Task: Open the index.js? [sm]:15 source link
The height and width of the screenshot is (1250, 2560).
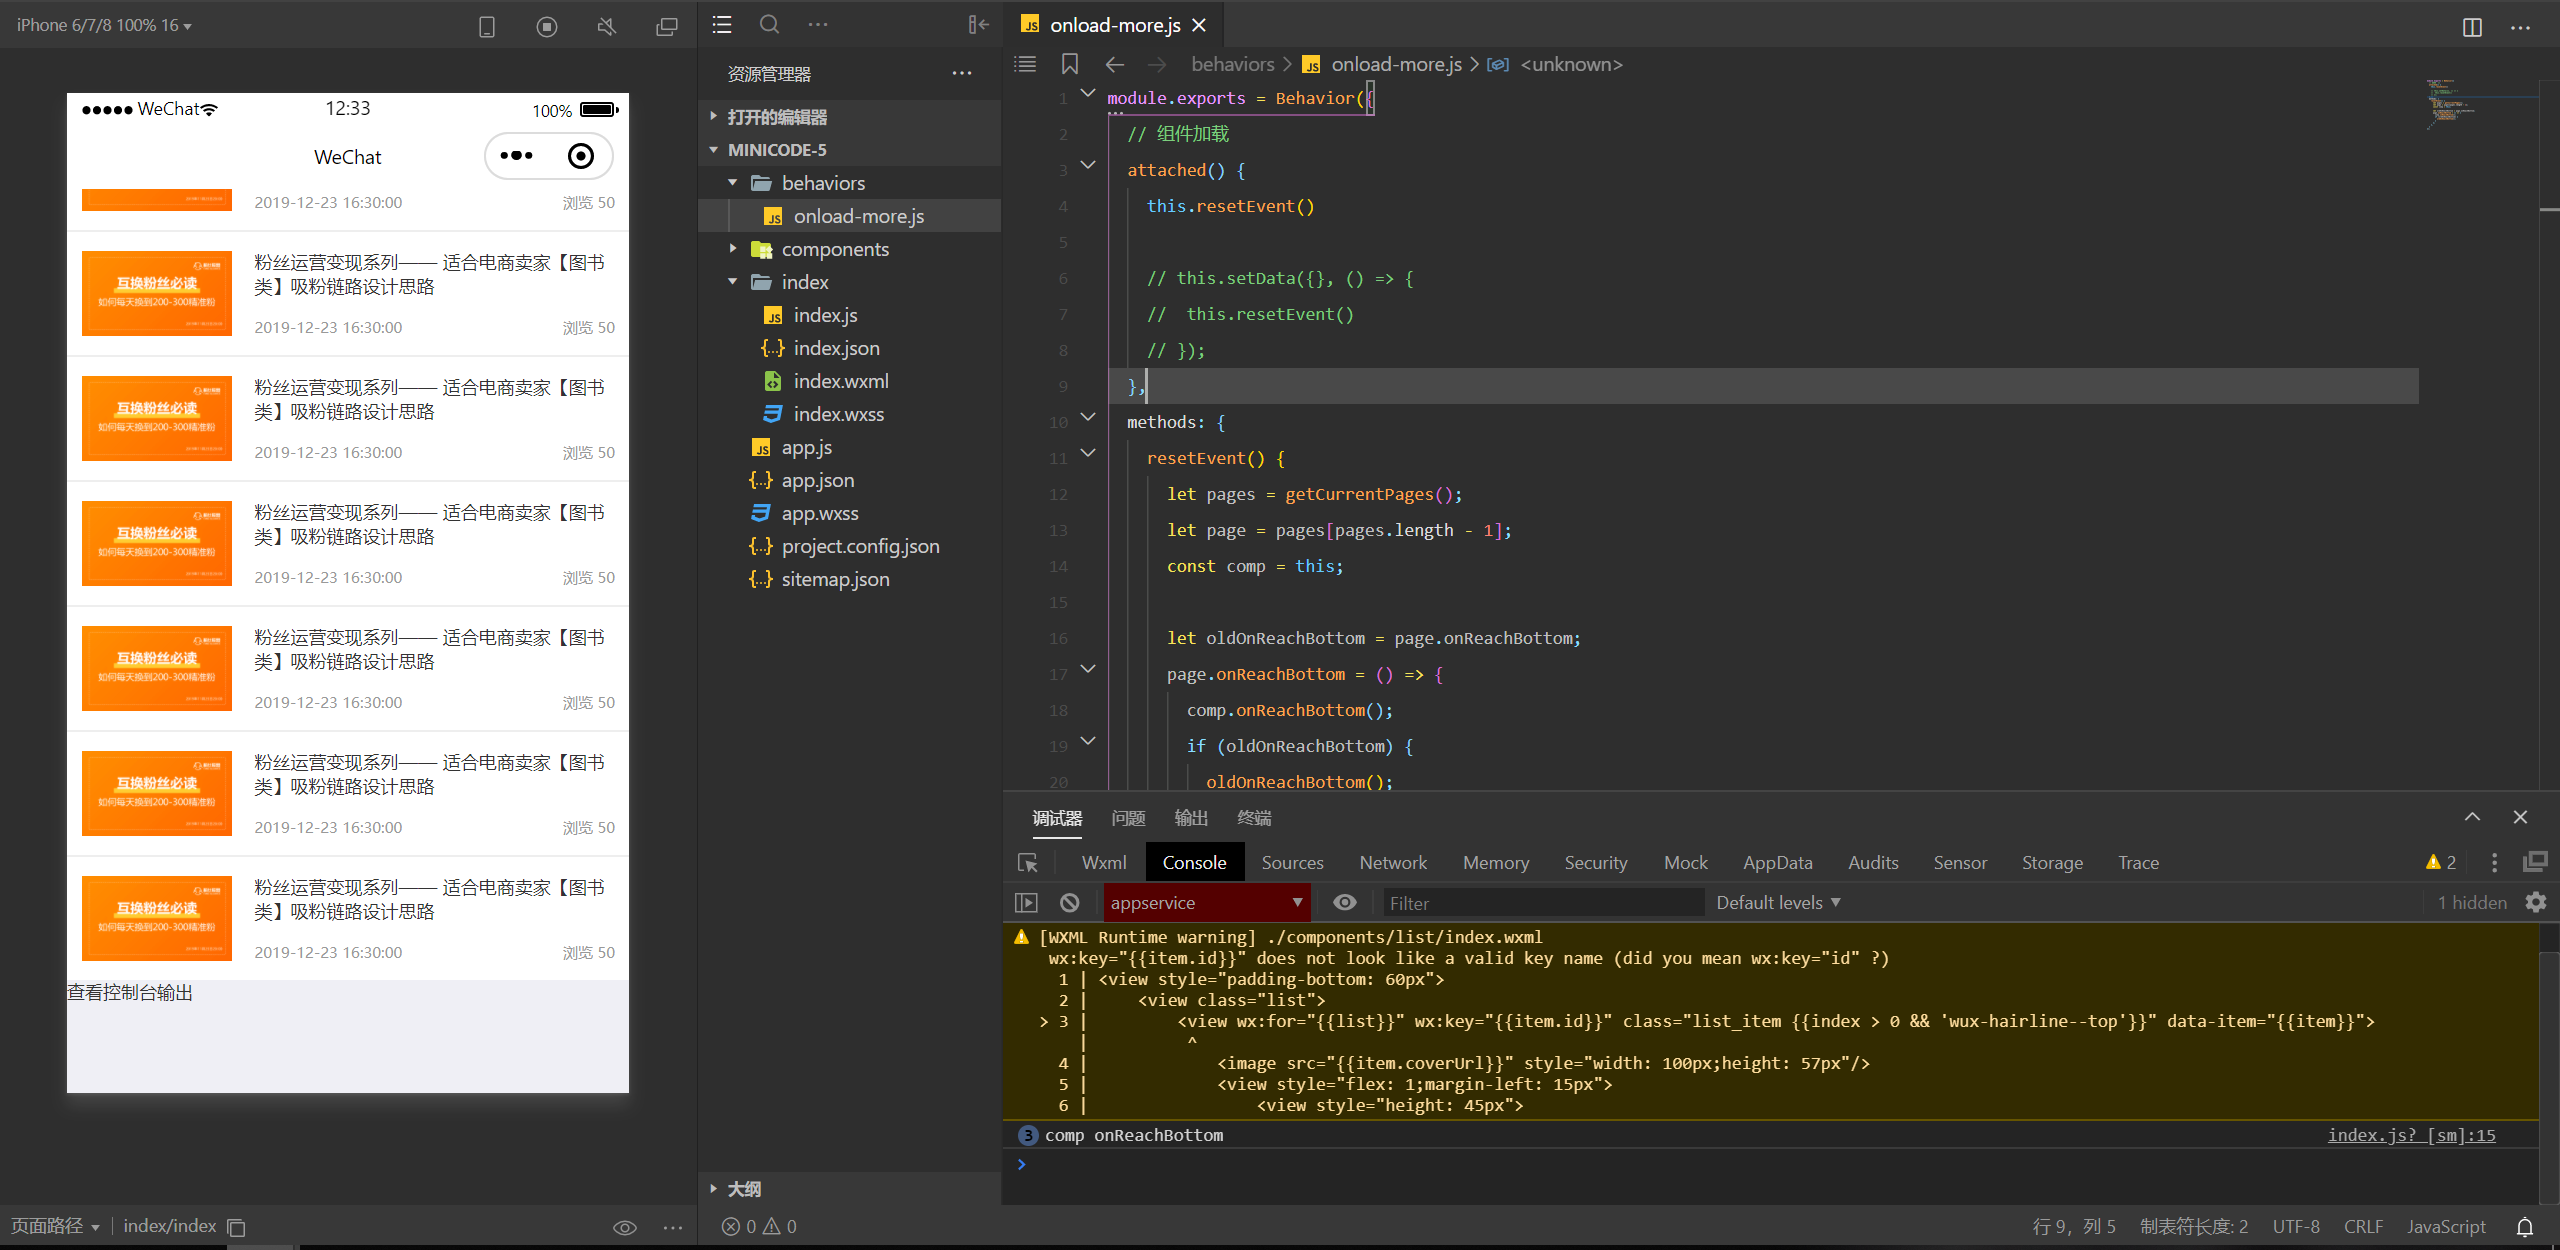Action: click(x=2411, y=1135)
